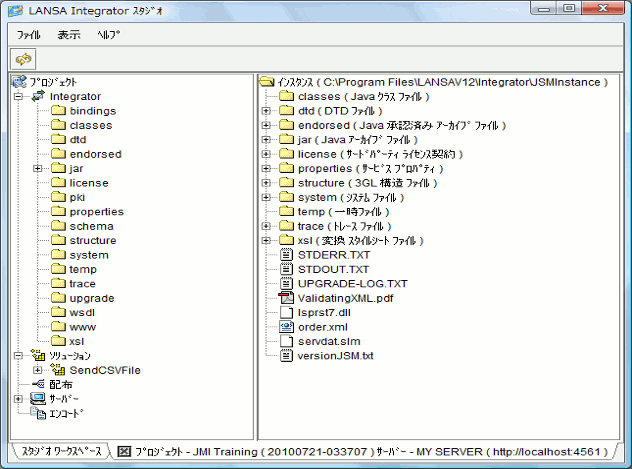Select the www folder icon
Viewport: 632px width, 469px height.
click(58, 327)
